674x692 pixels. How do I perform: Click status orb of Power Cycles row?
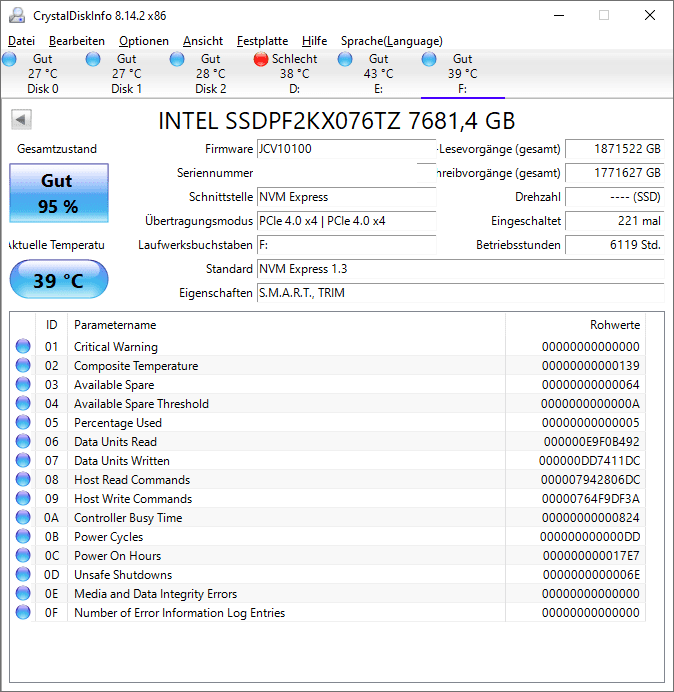coord(23,536)
